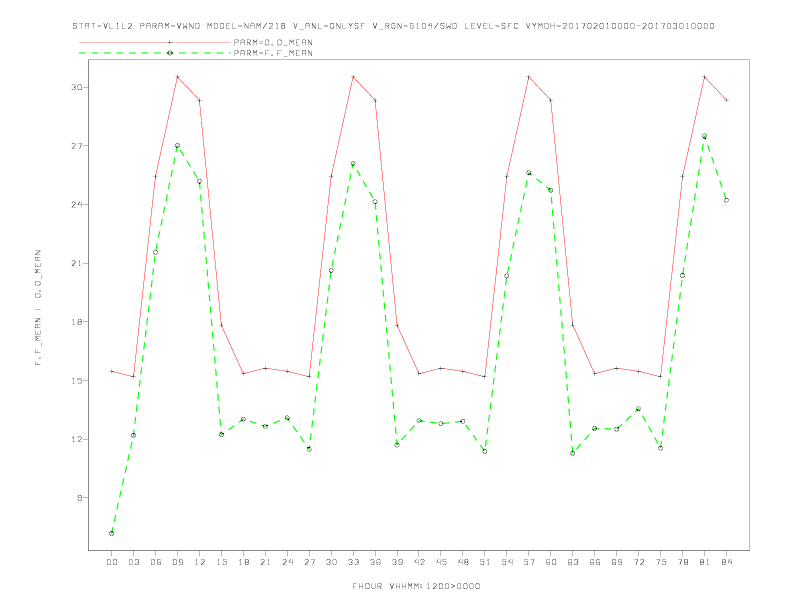
Task: Click the x-axis forecast hour label 48
Action: click(463, 562)
